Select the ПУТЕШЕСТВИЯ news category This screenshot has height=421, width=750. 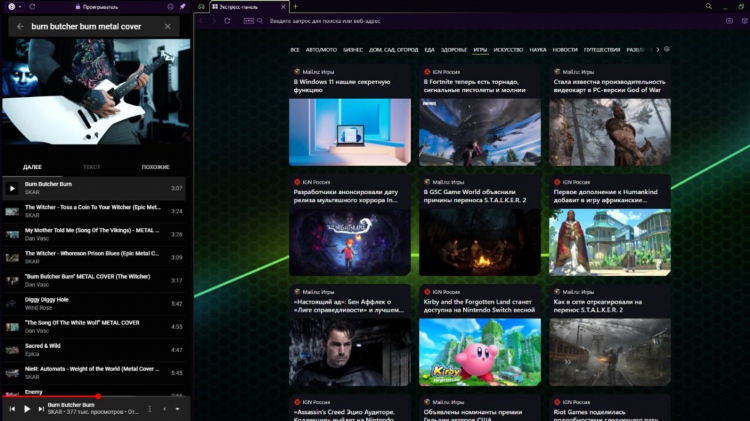[602, 50]
